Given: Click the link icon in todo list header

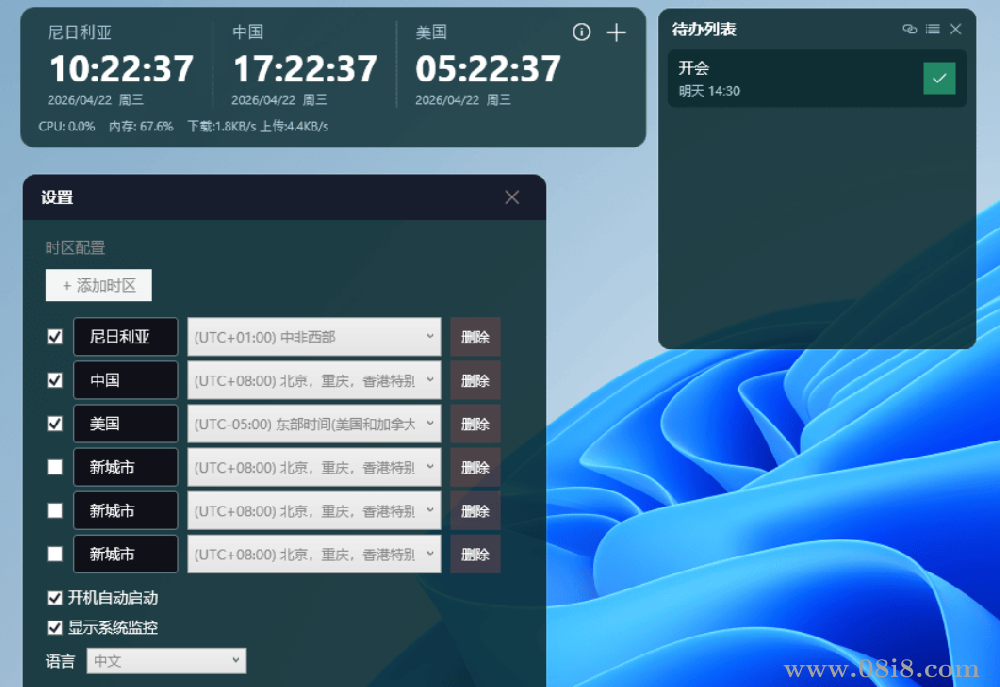Looking at the screenshot, I should click(909, 29).
